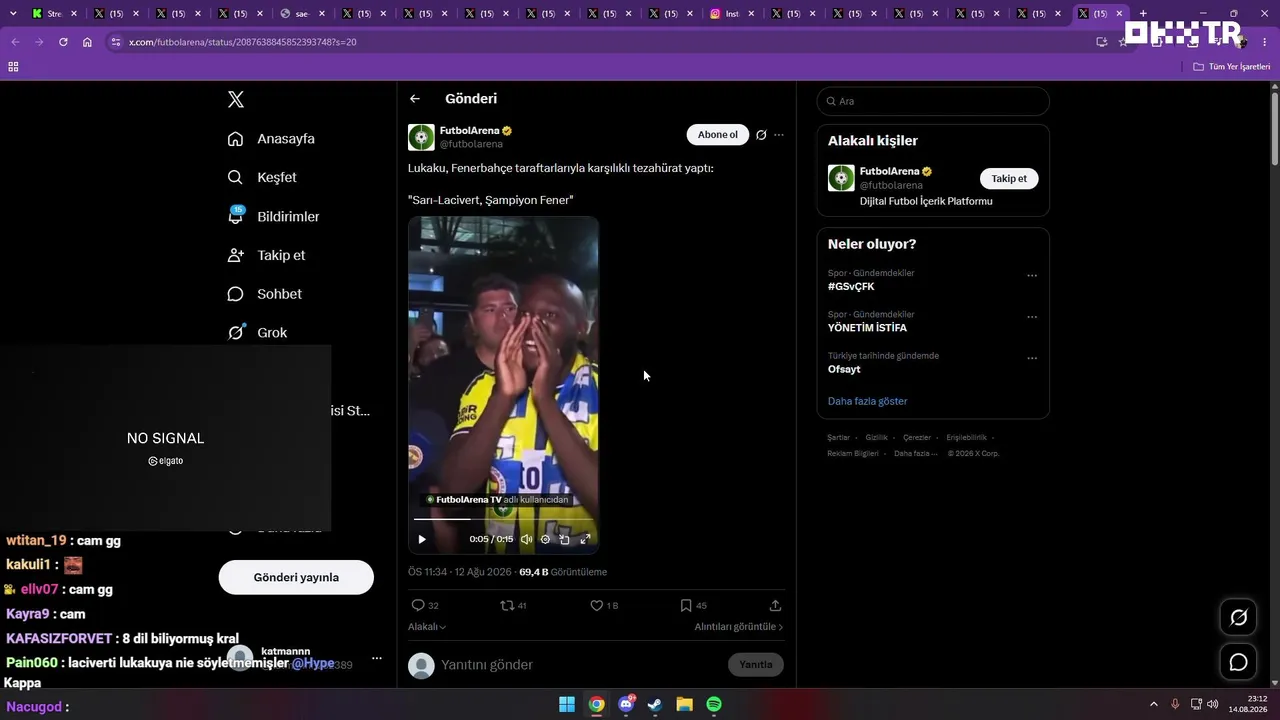Viewport: 1280px width, 720px height.
Task: Open video settings gear
Action: (545, 539)
